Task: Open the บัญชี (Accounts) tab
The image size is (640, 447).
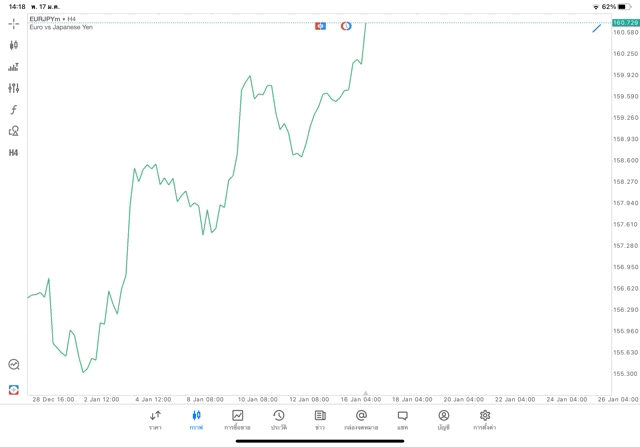Action: [443, 419]
